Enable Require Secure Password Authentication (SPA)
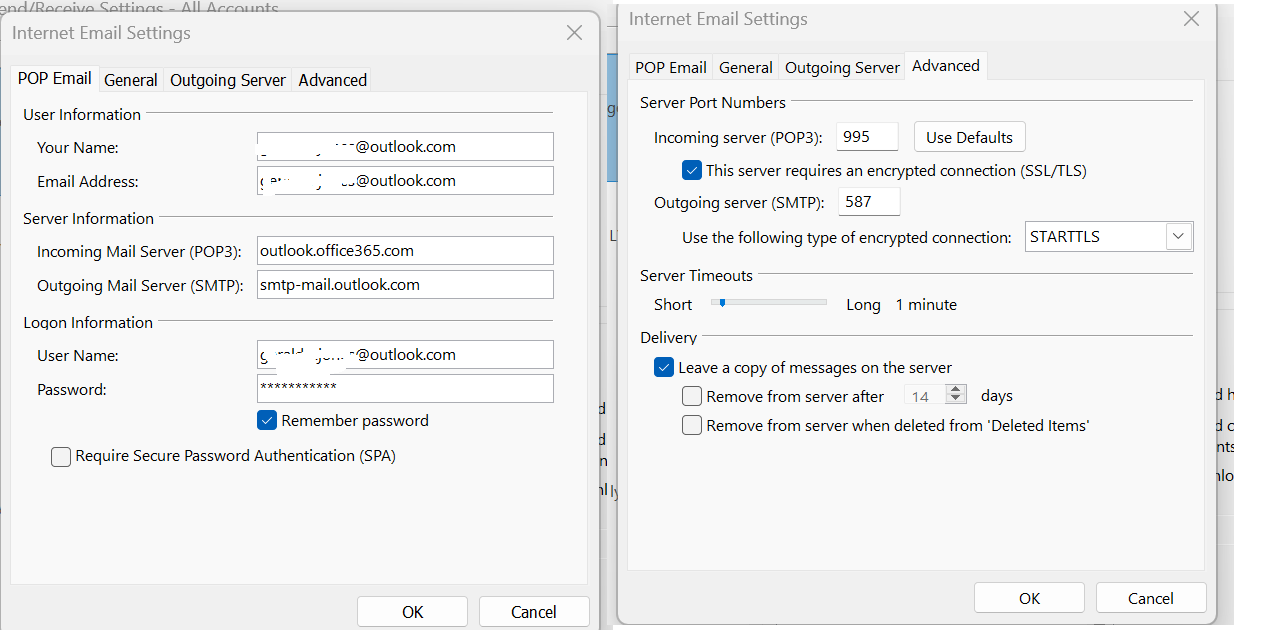 pos(60,456)
